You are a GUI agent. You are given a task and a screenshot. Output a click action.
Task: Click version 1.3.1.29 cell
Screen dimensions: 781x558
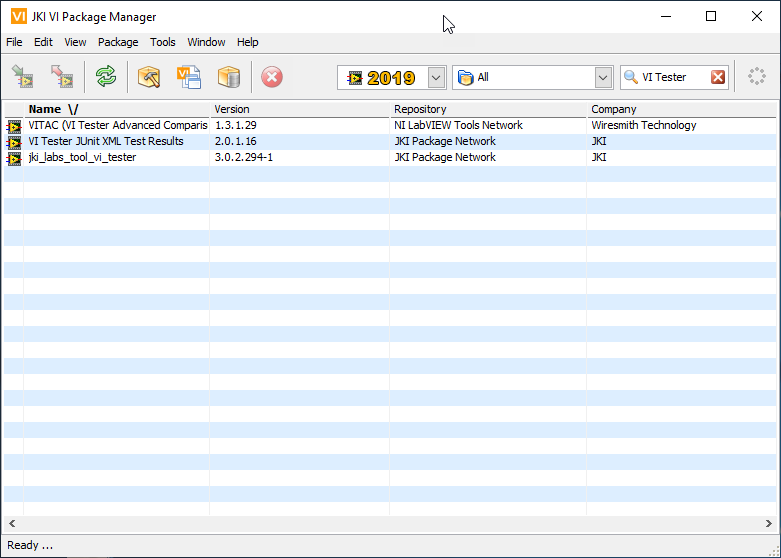(x=236, y=125)
